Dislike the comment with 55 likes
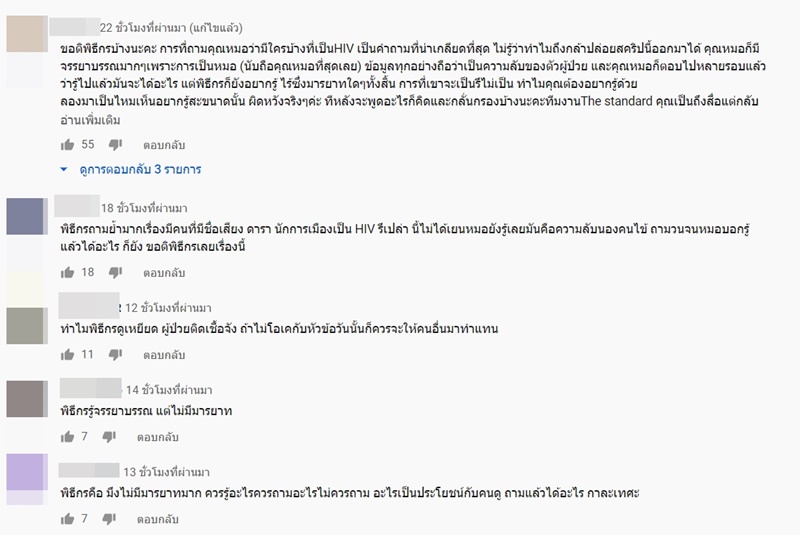This screenshot has height=535, width=800. (110, 146)
